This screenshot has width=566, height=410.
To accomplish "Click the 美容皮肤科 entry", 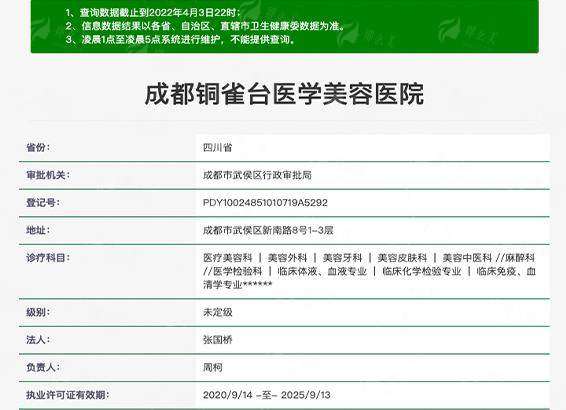I will (x=402, y=258).
